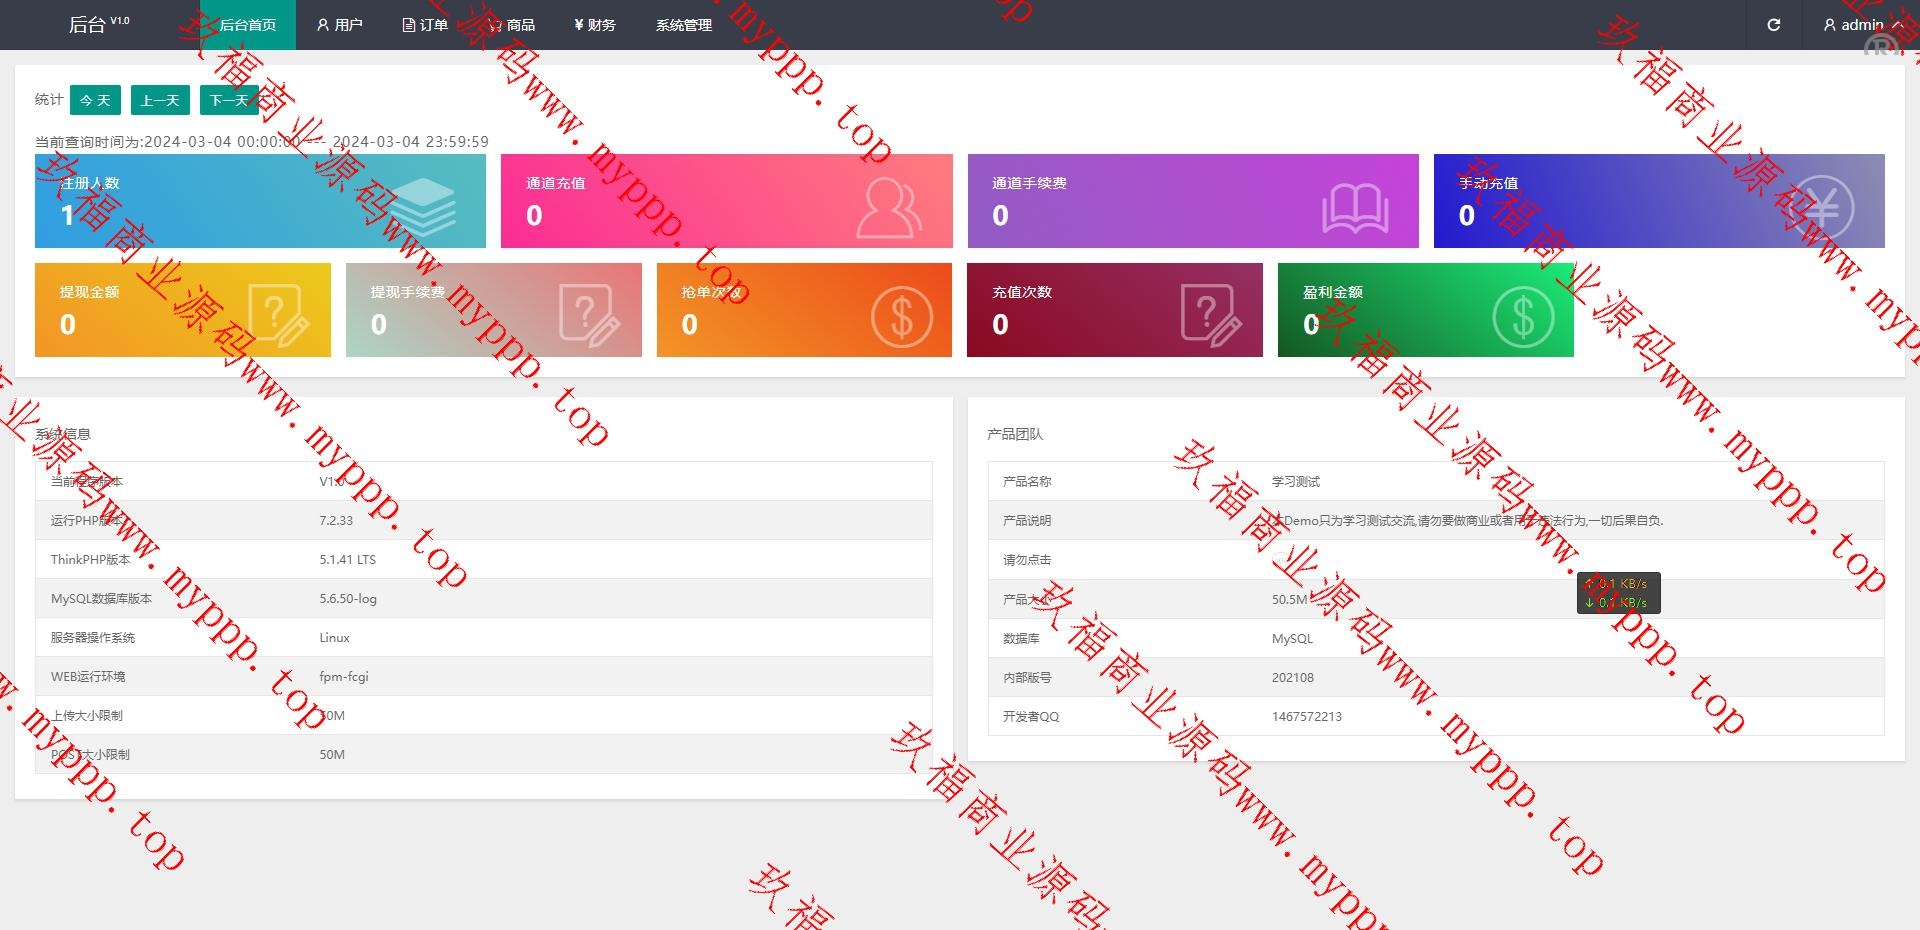Click the edit-question icon on 提现手续费 card

pyautogui.click(x=588, y=315)
